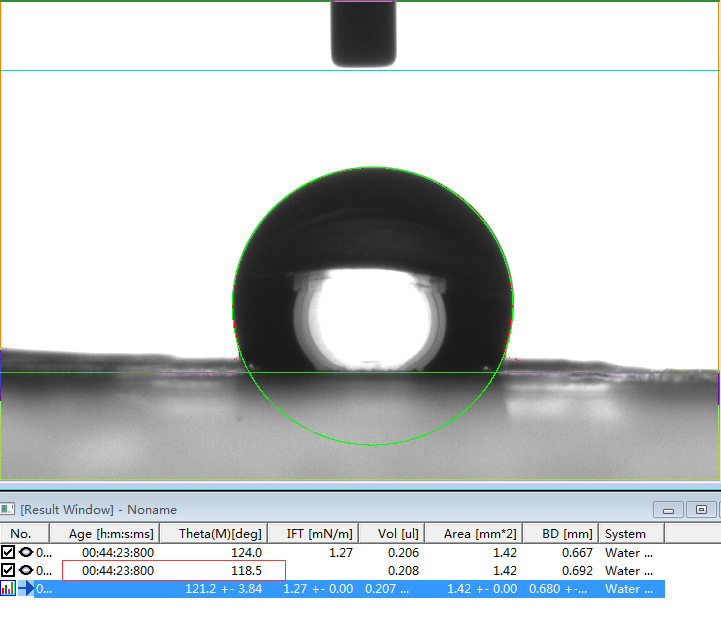Toggle checkbox of the second result row
The image size is (721, 629).
tap(8, 570)
